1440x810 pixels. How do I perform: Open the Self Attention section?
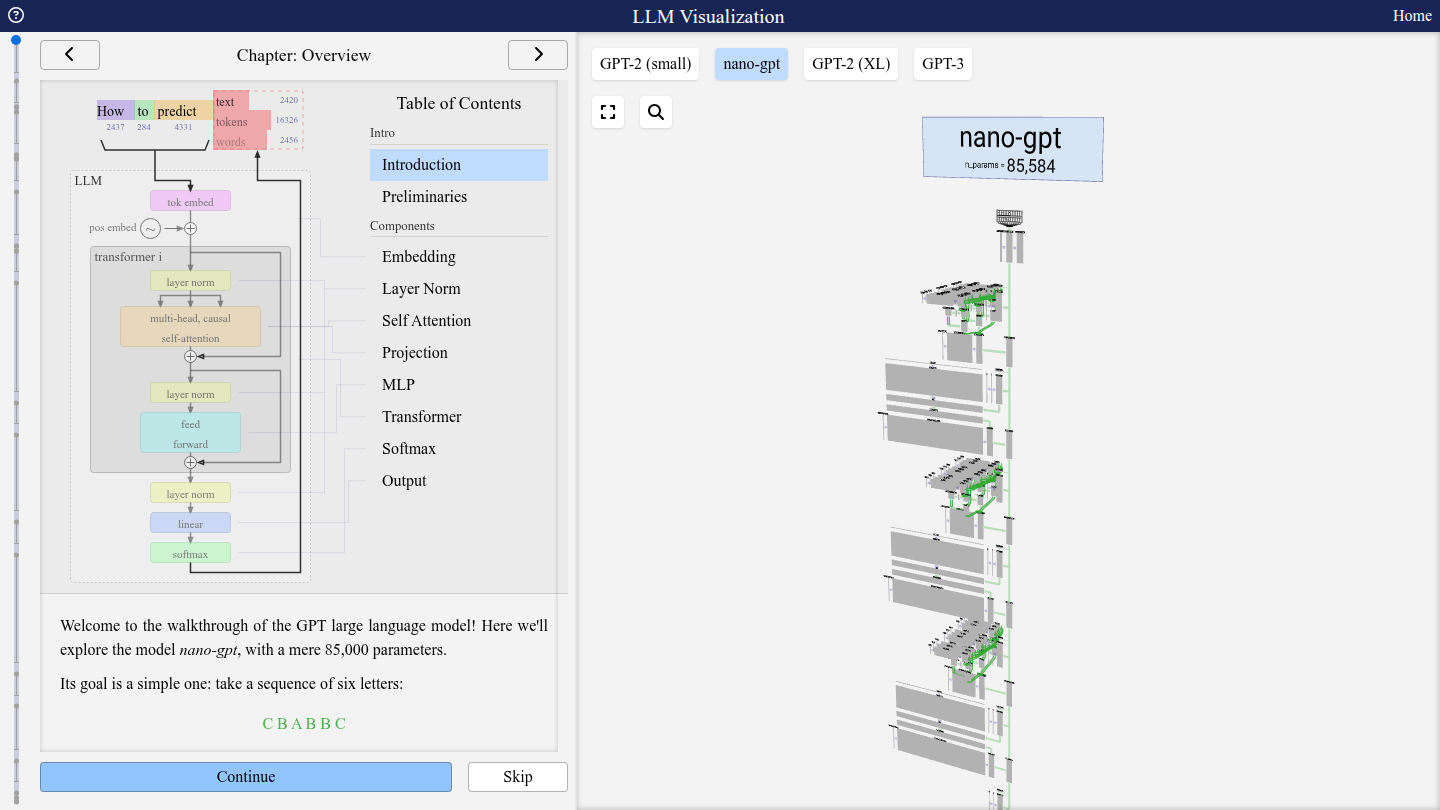point(459,321)
